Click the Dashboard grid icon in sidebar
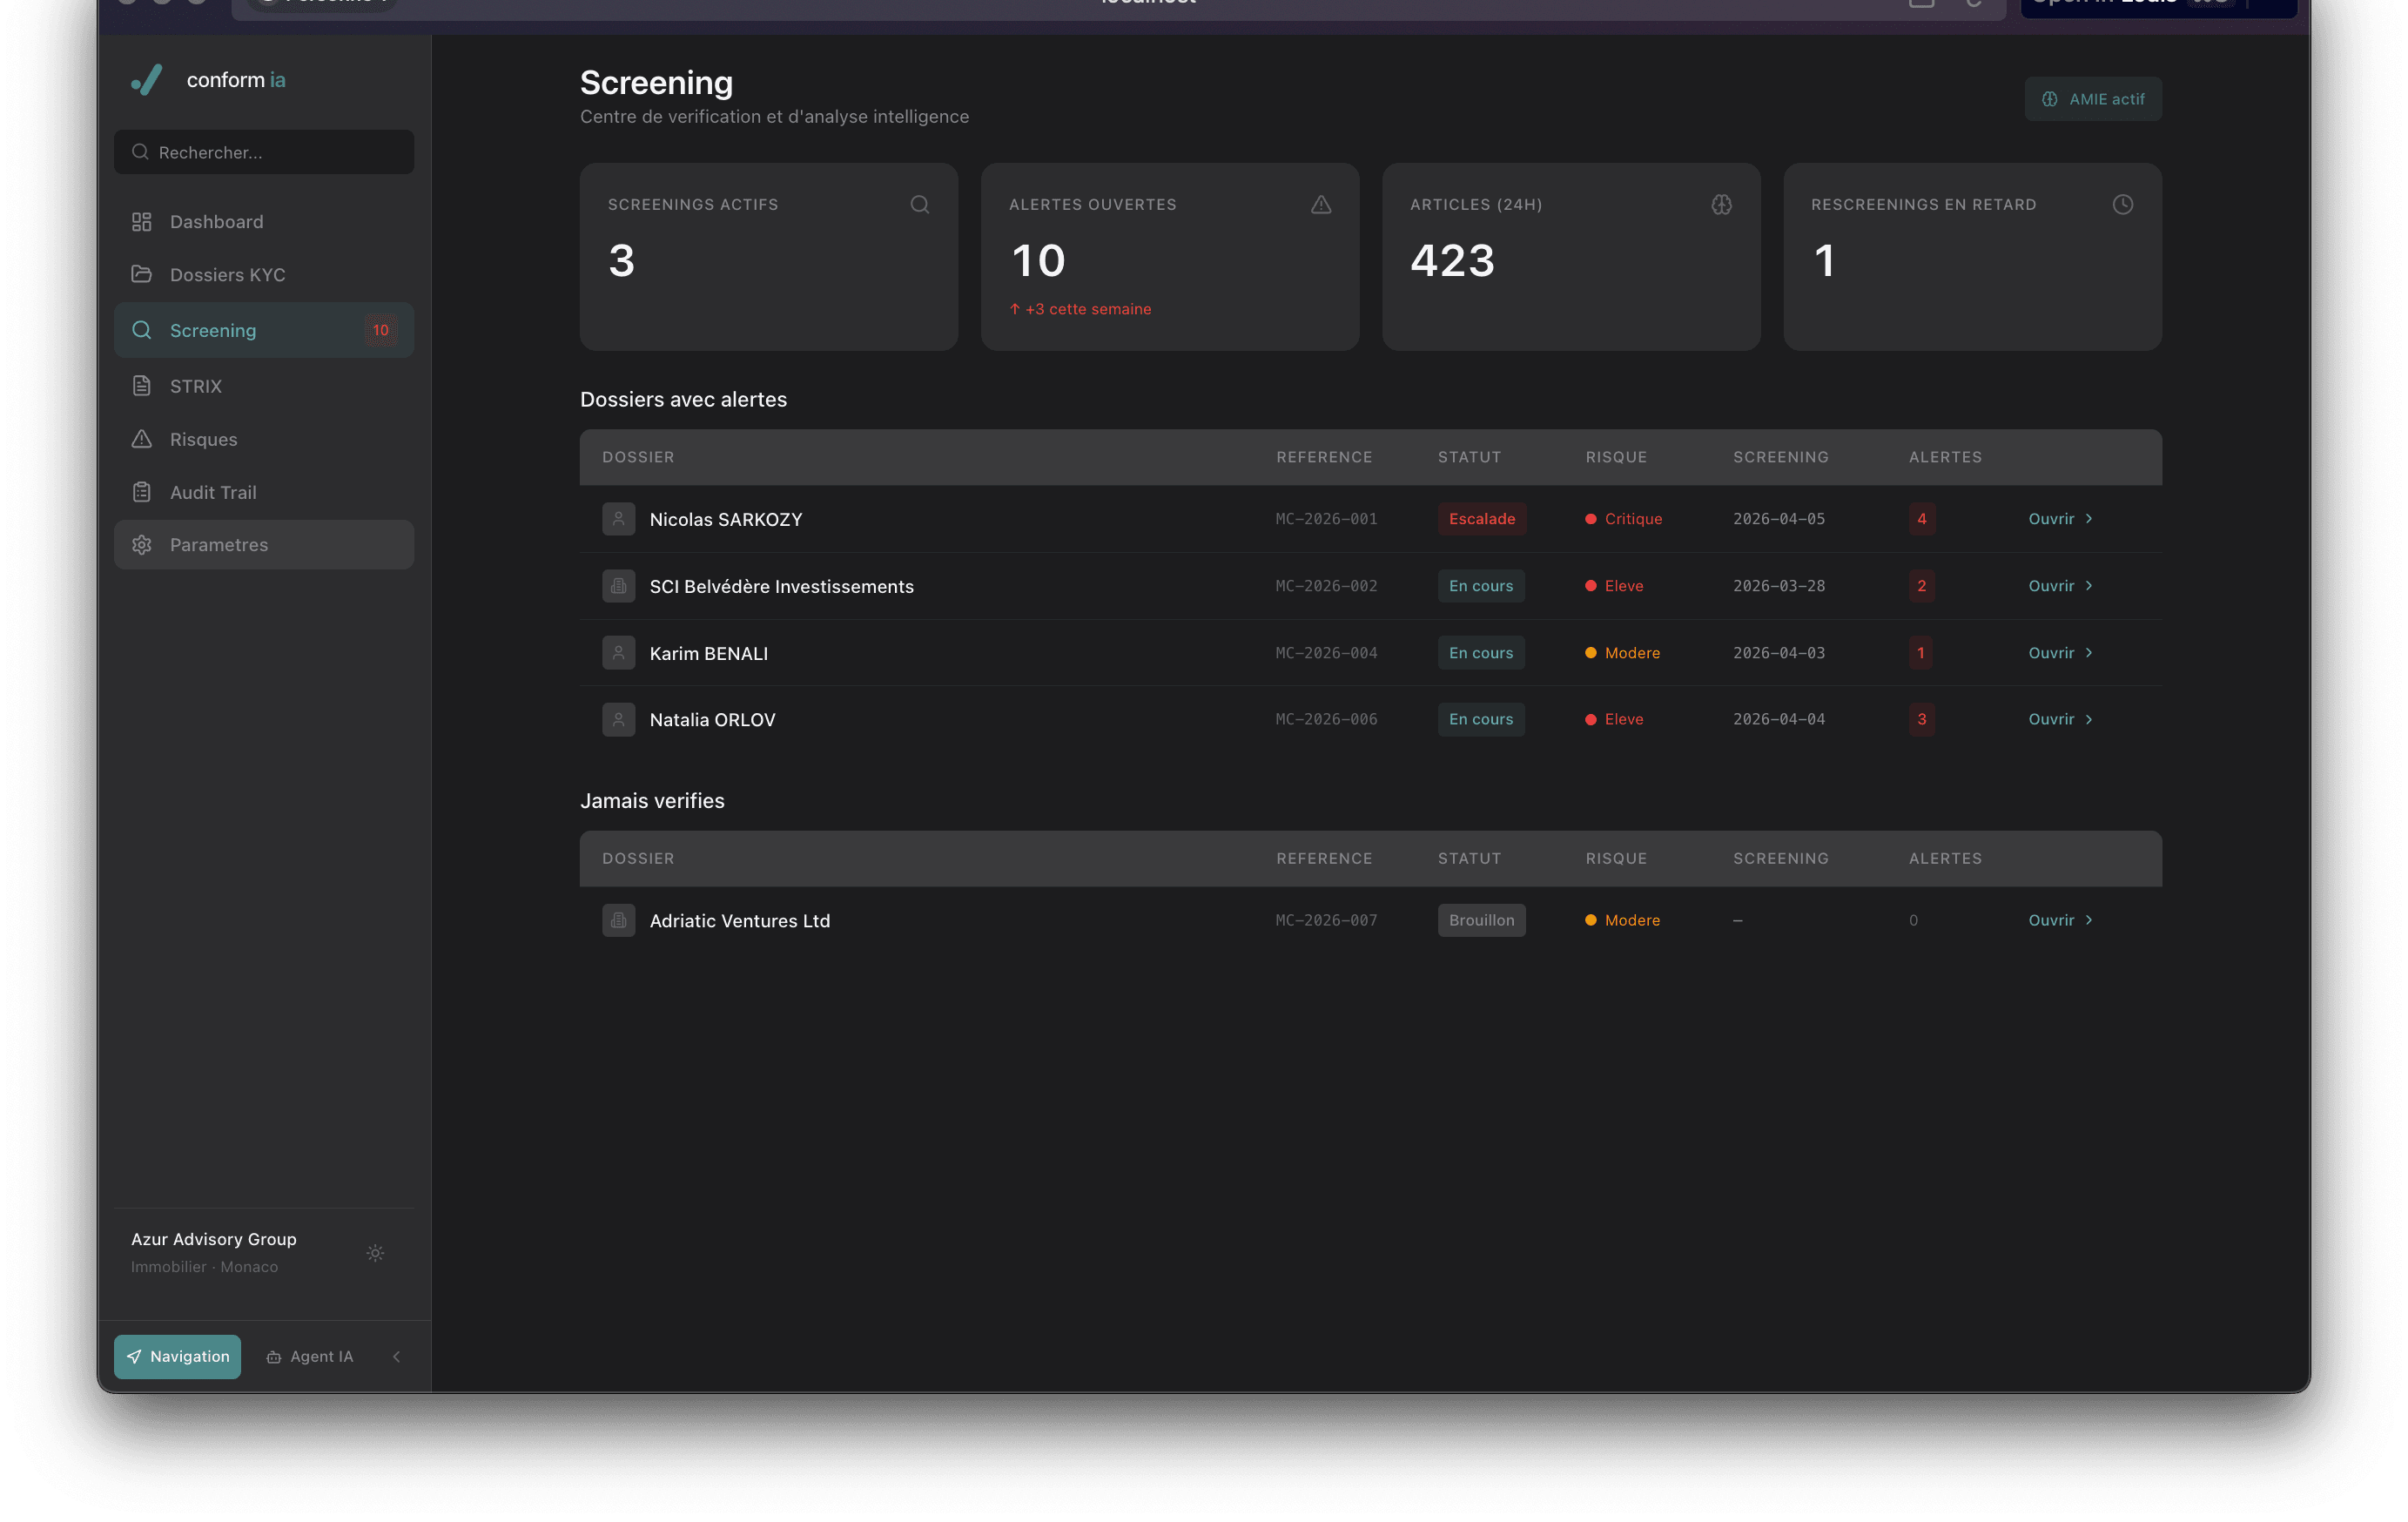This screenshot has height=1522, width=2408. 142,221
